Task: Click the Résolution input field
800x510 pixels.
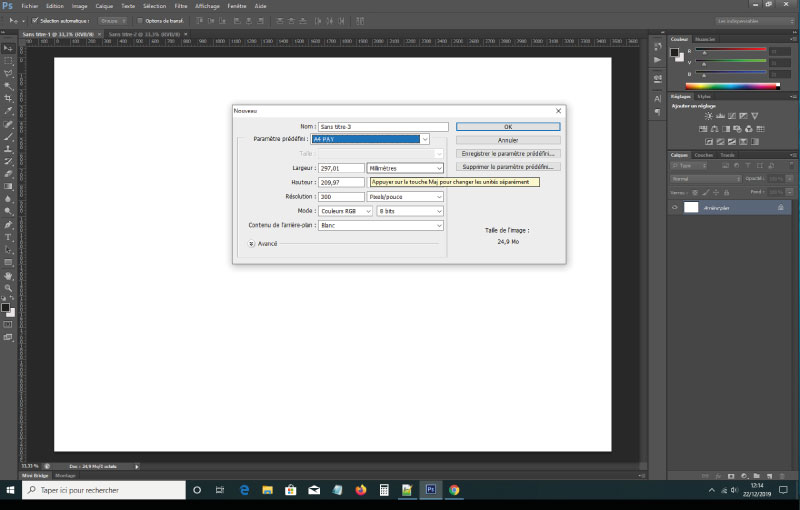Action: click(x=341, y=197)
